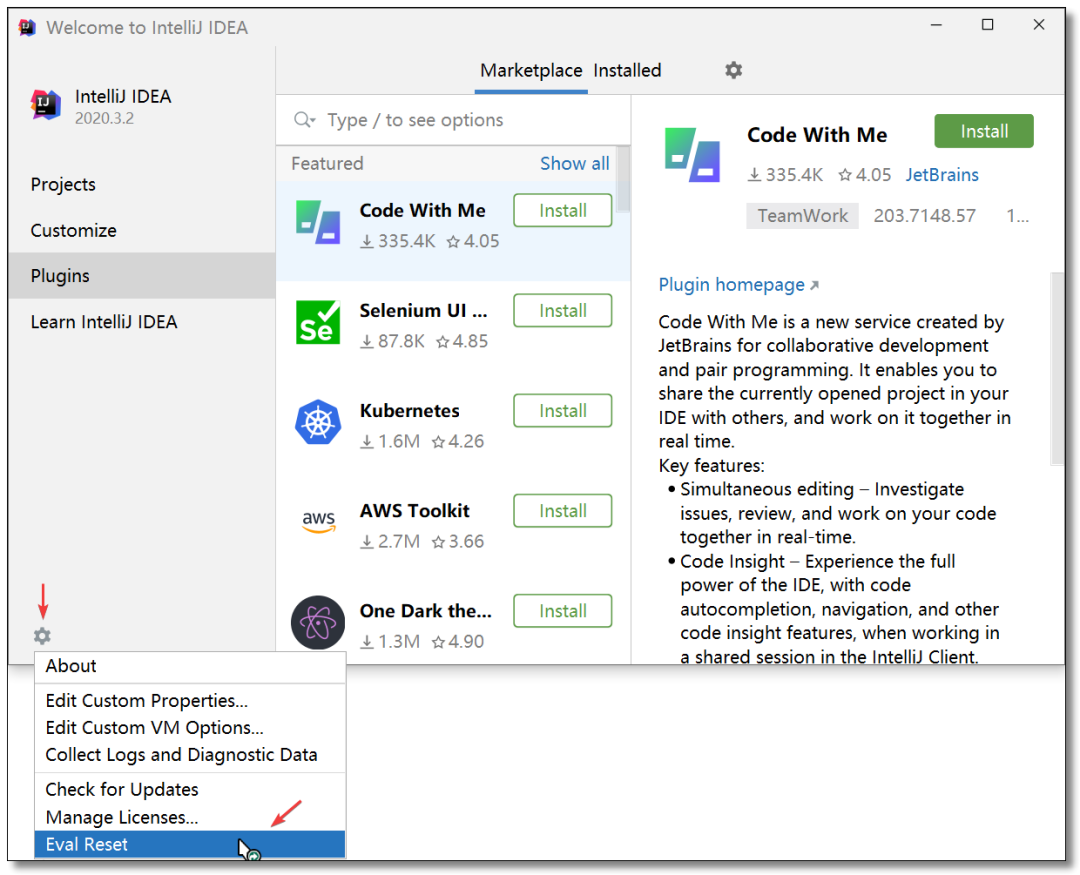The width and height of the screenshot is (1080, 875).
Task: Install the Kubernetes plugin
Action: 563,411
